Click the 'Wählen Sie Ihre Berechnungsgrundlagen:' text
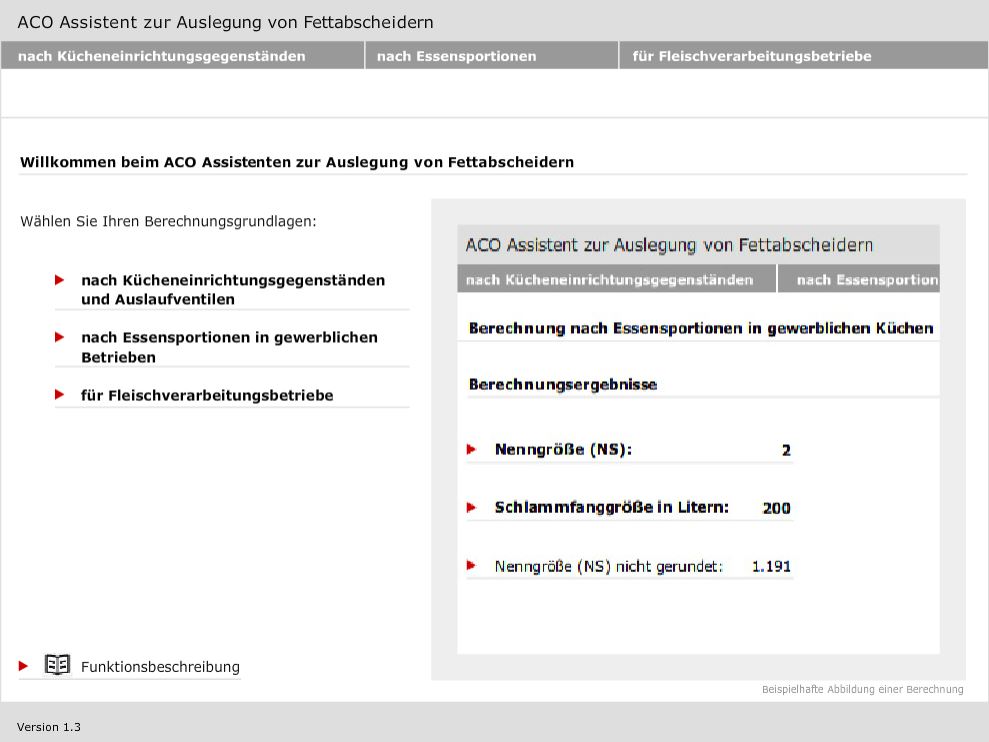 168,221
